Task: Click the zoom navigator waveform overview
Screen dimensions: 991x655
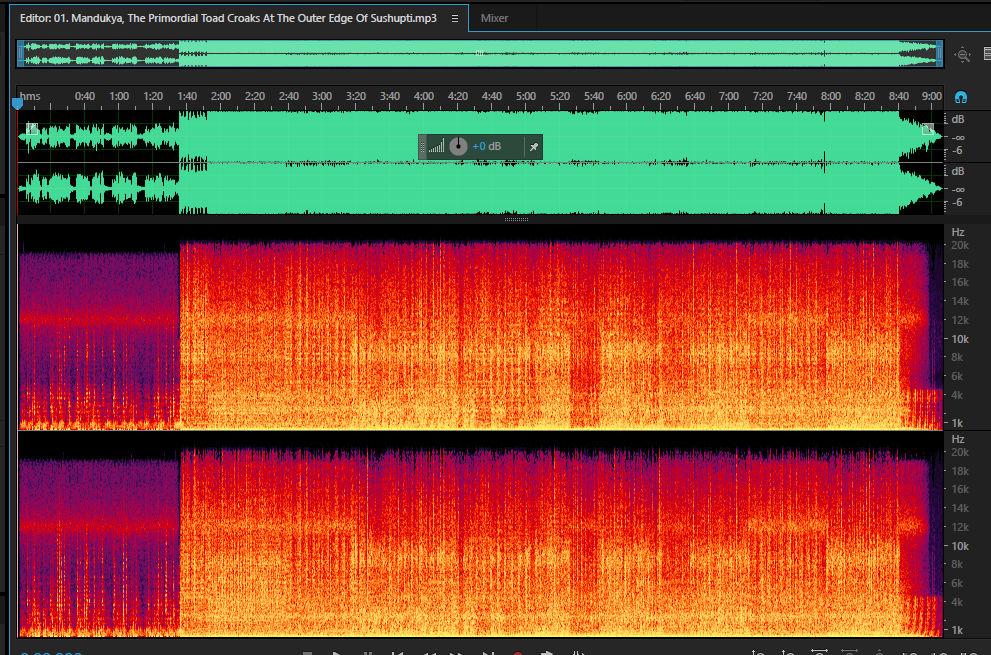Action: tap(480, 54)
